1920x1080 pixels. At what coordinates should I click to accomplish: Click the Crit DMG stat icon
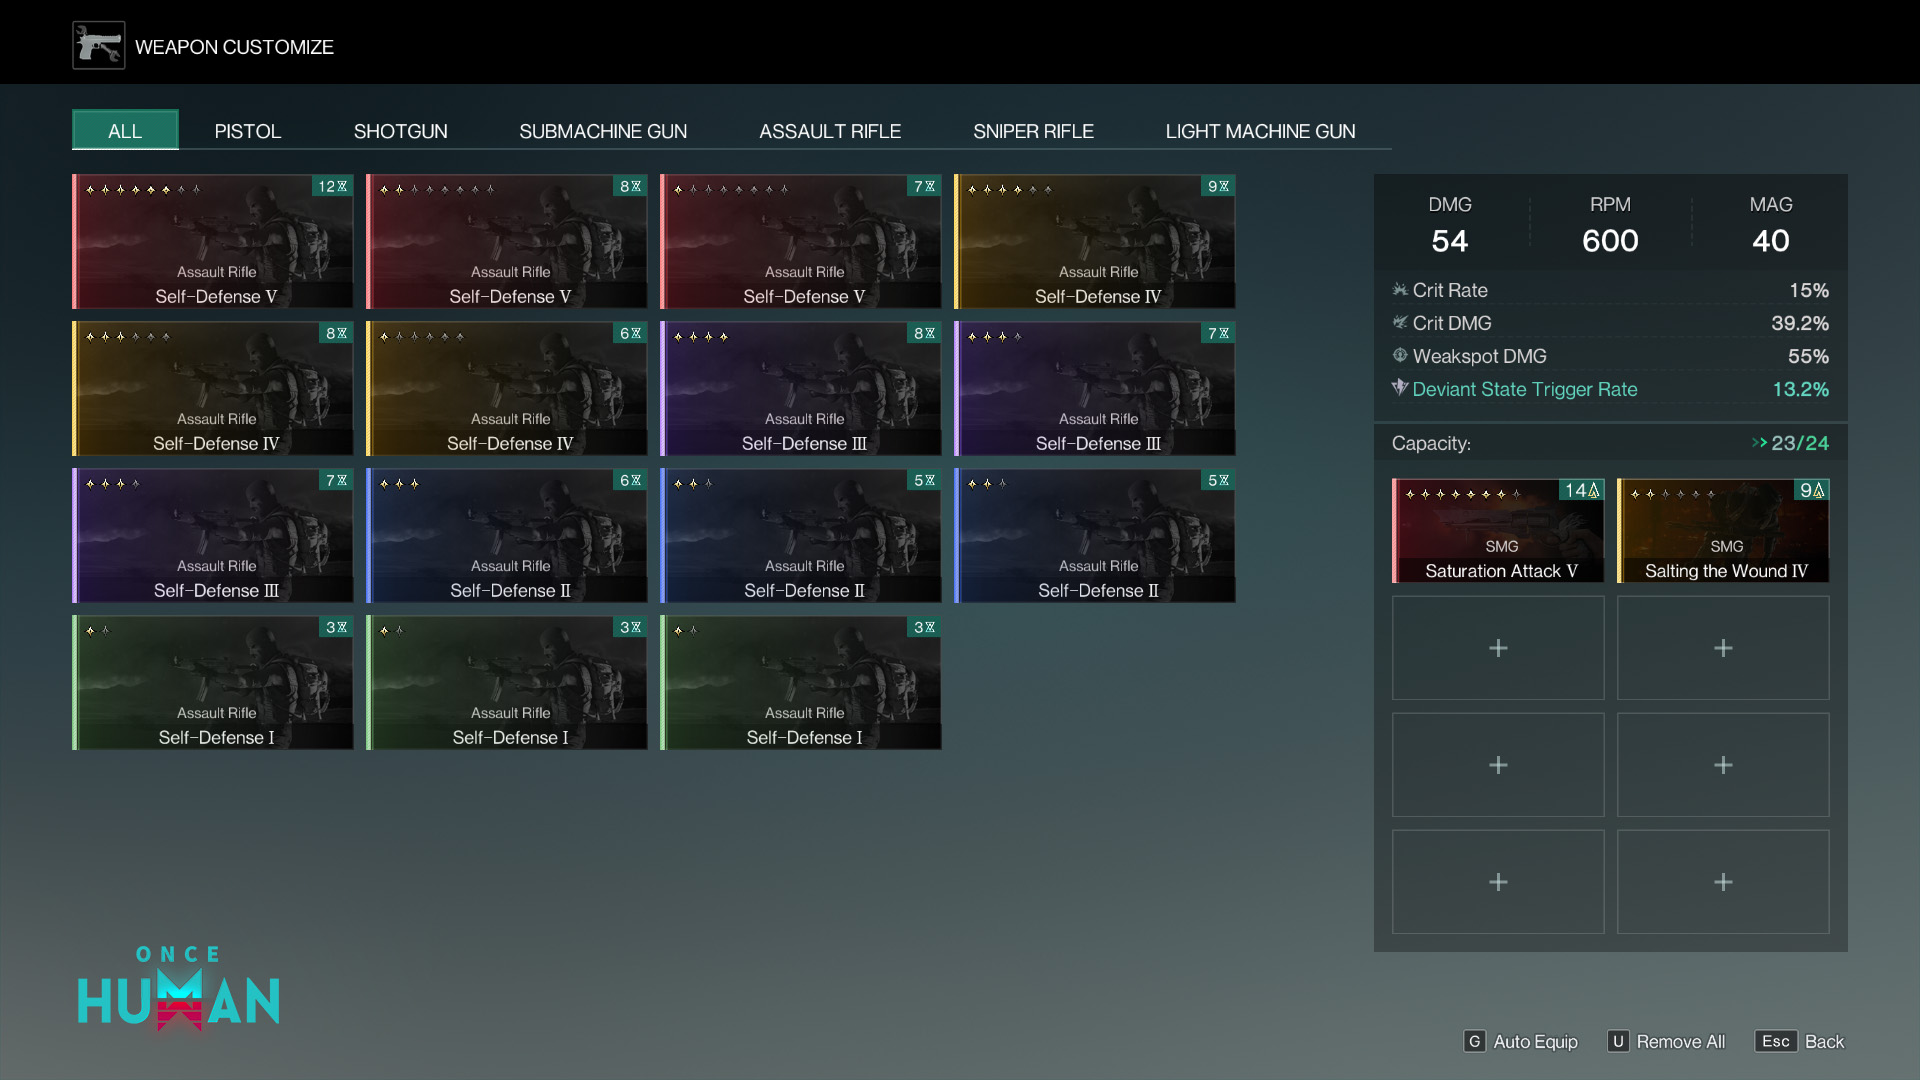coord(1400,323)
